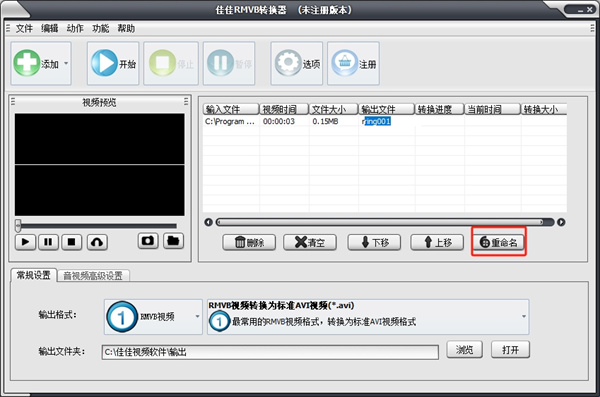This screenshot has width=600, height=397.
Task: Move the file down with 下移
Action: point(374,242)
